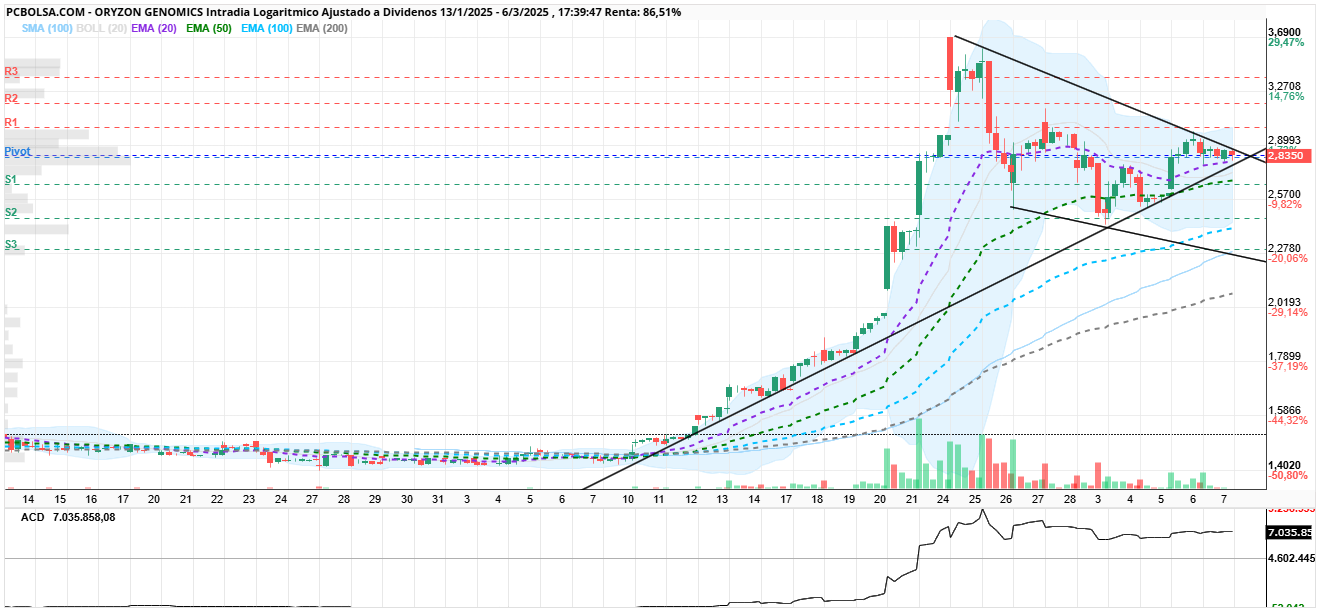Click the 3,2708 price axis value
Screen dimensions: 1320x612
point(1284,87)
